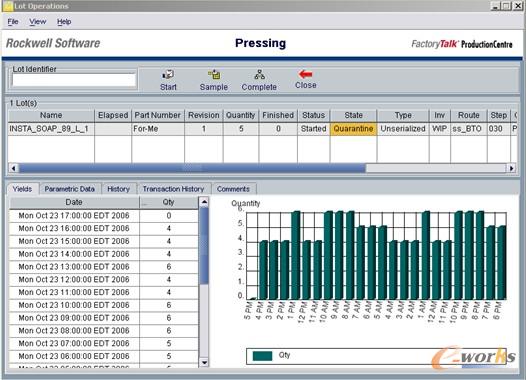
Task: Click the Start lot icon
Action: tap(168, 74)
